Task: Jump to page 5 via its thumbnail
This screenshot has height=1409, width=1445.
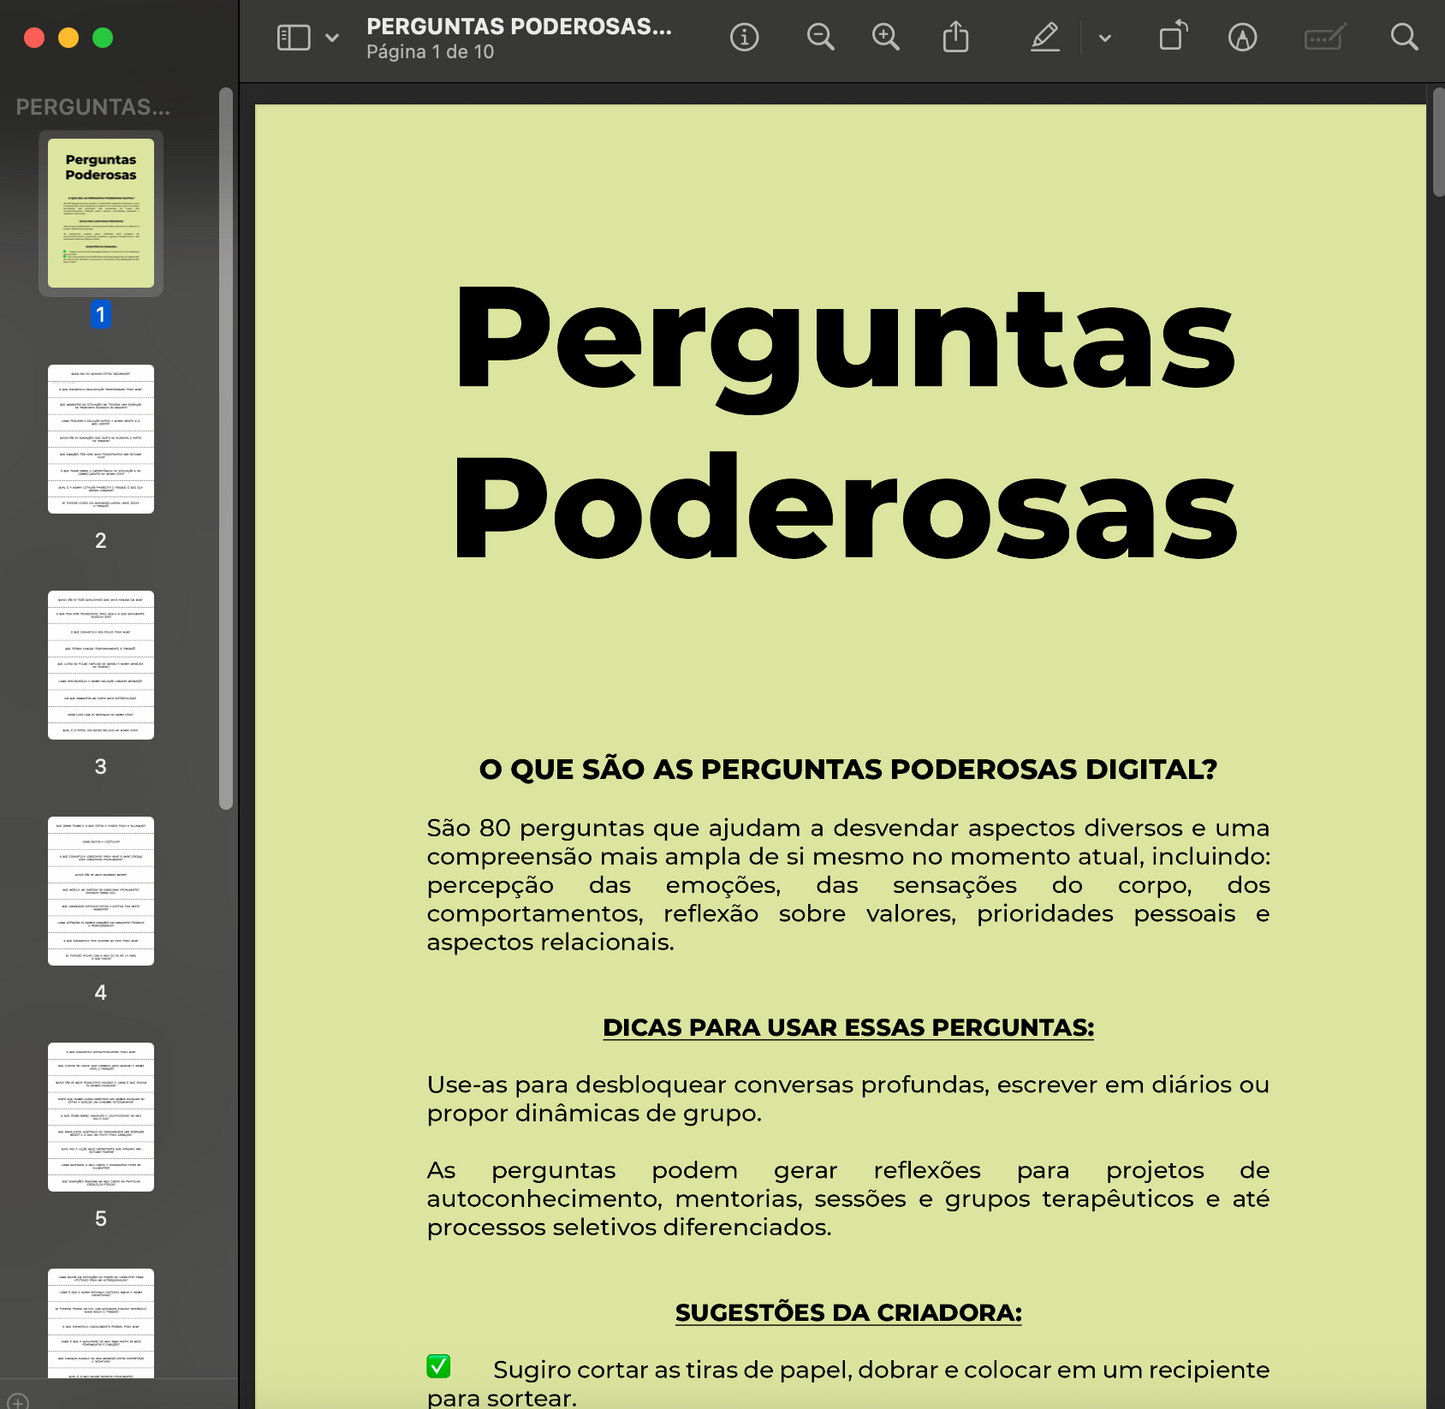Action: click(100, 1118)
